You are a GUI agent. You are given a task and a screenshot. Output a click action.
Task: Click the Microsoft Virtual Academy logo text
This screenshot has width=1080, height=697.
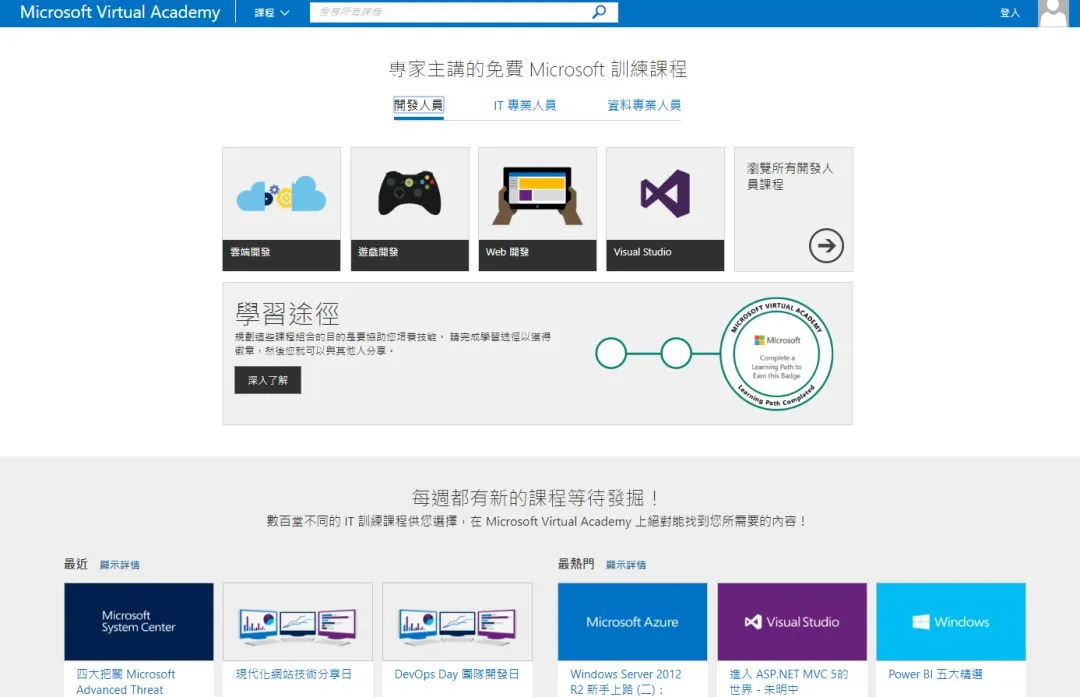tap(120, 12)
